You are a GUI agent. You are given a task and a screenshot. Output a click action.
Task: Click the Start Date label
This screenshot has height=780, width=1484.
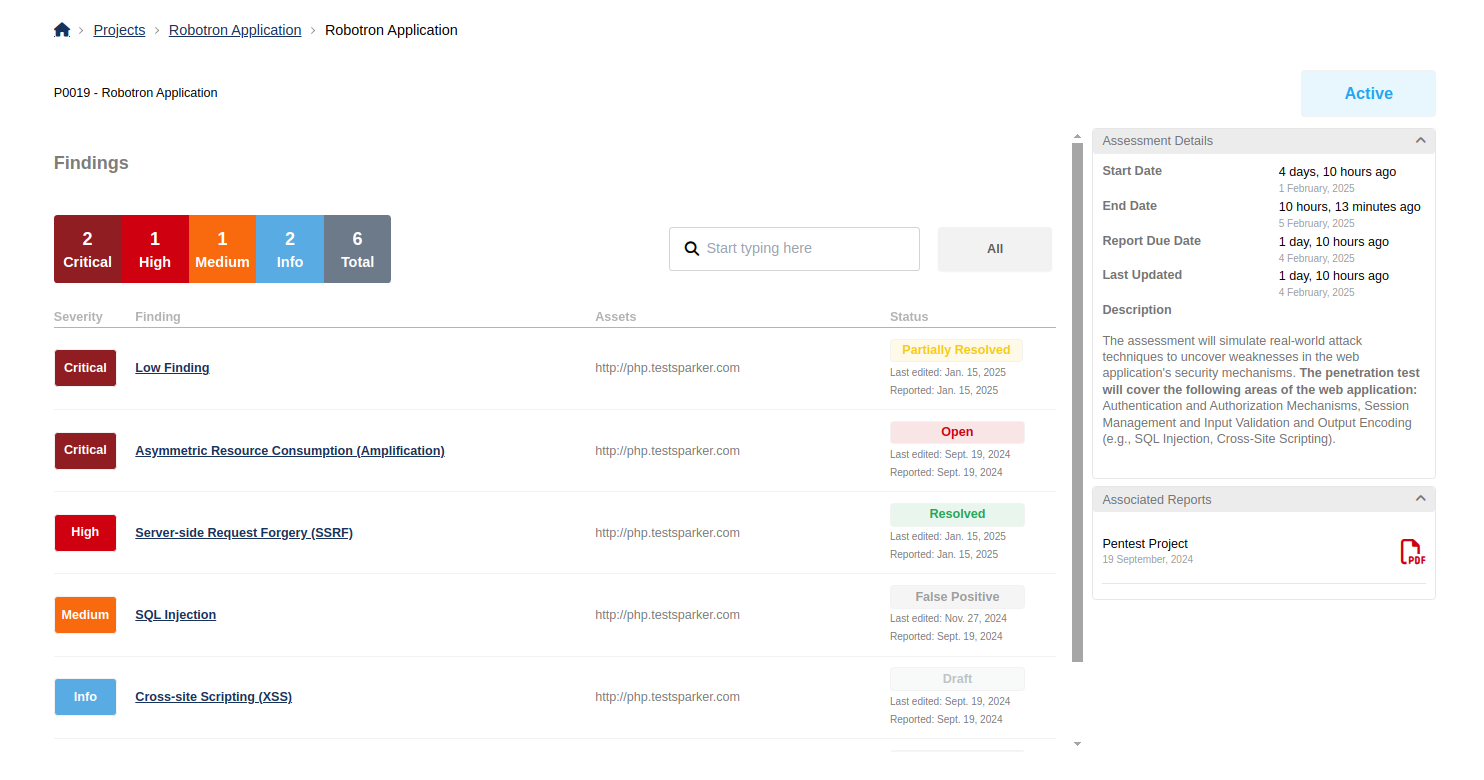click(1132, 171)
